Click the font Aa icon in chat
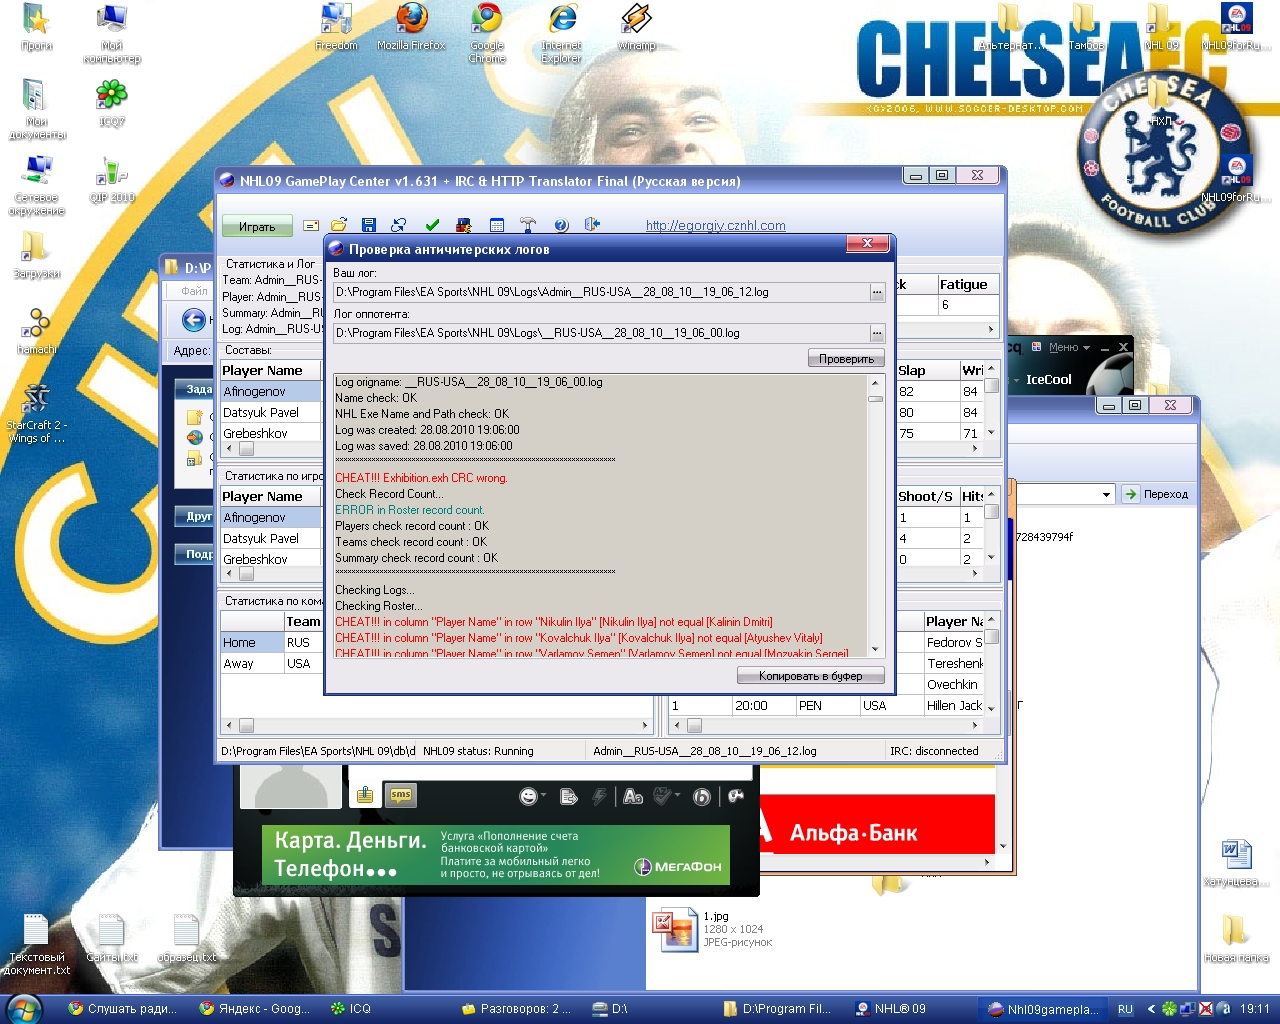 click(x=633, y=796)
